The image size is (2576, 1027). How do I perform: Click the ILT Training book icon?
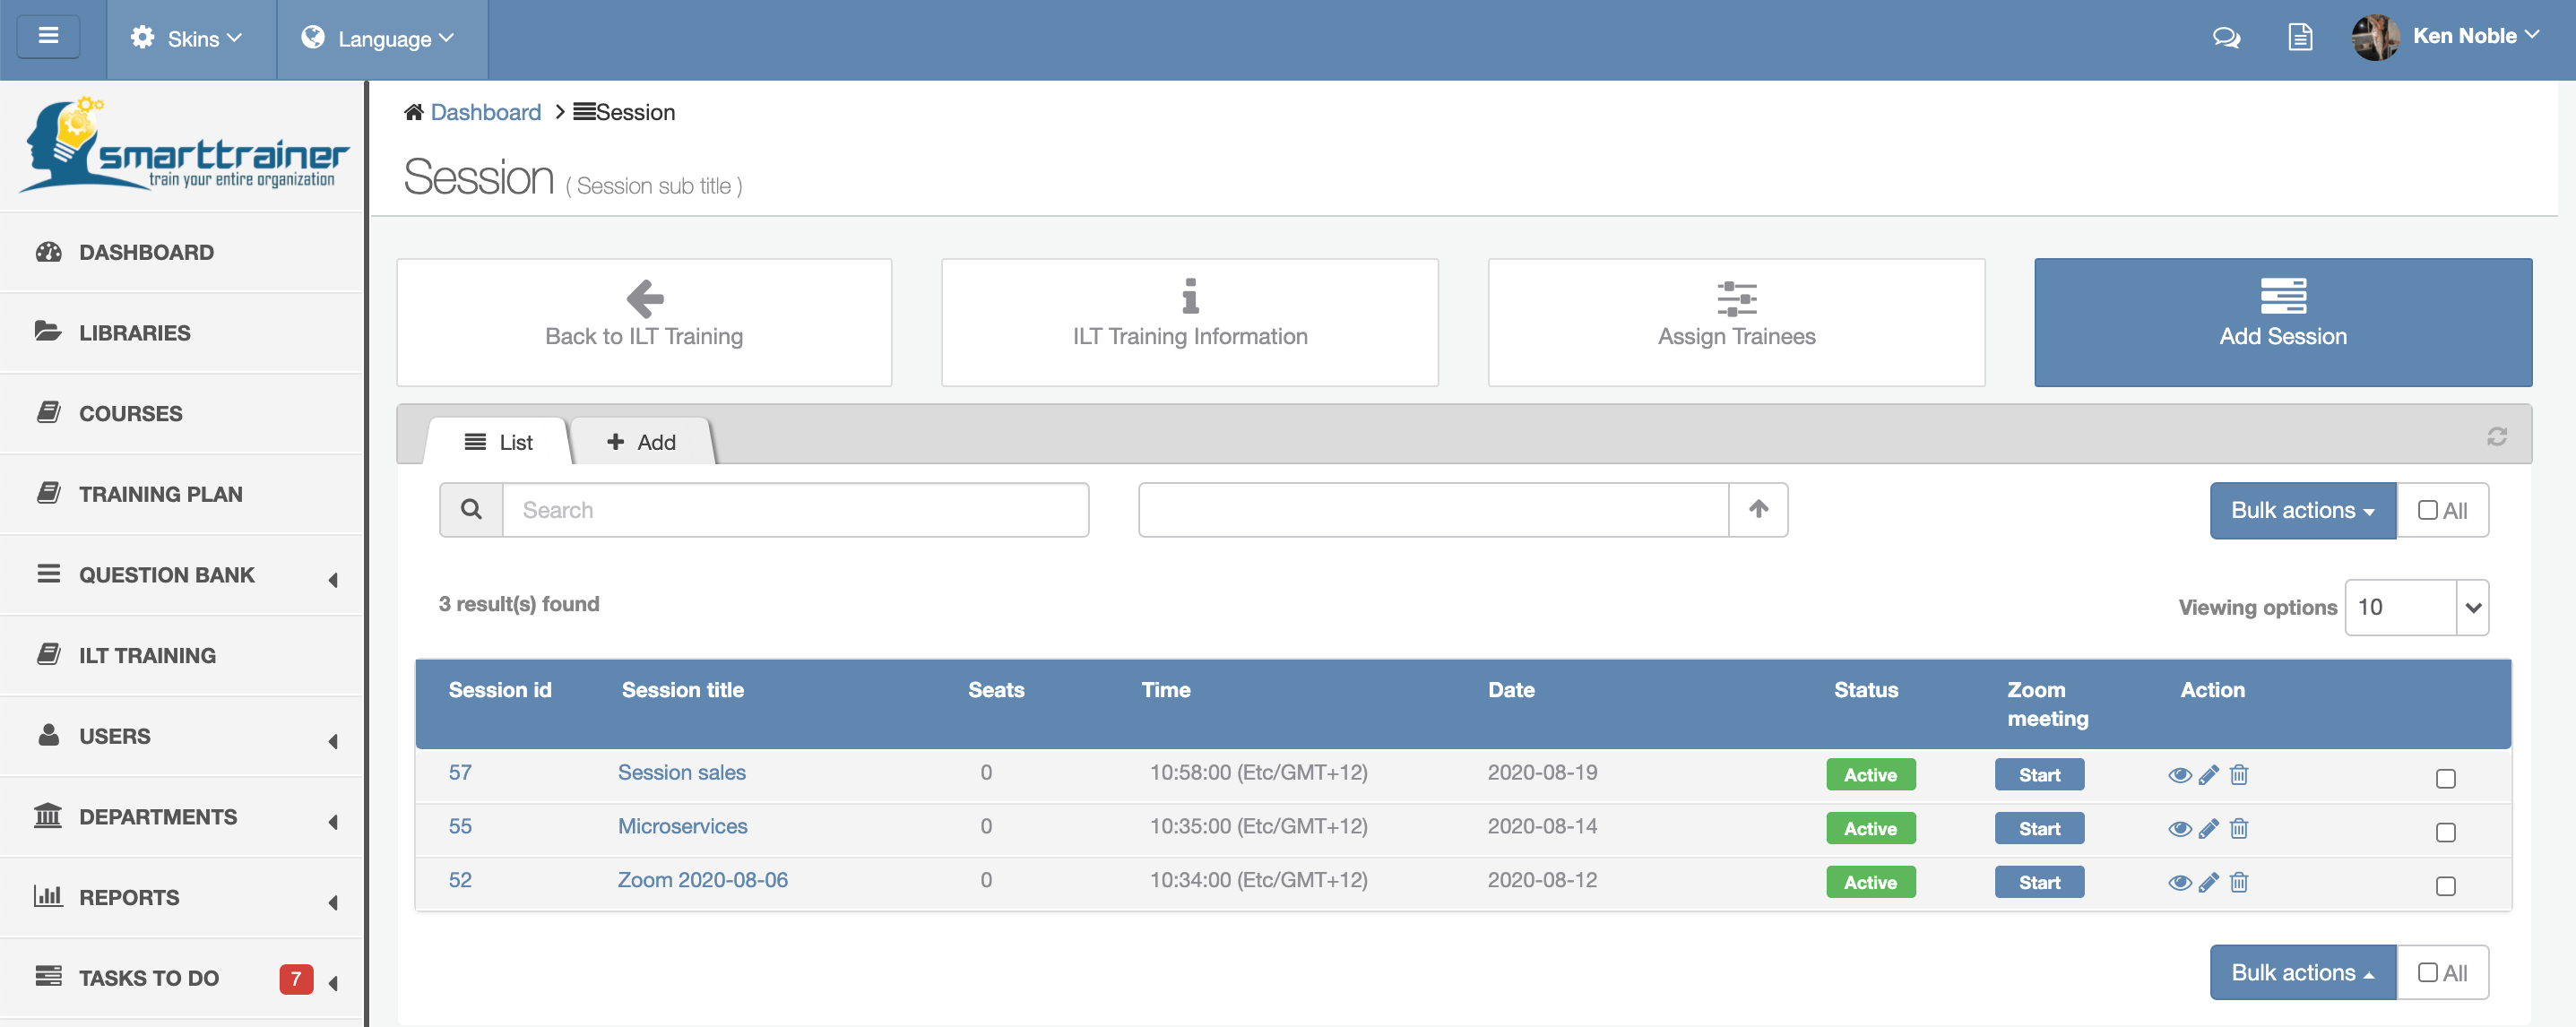[x=48, y=654]
